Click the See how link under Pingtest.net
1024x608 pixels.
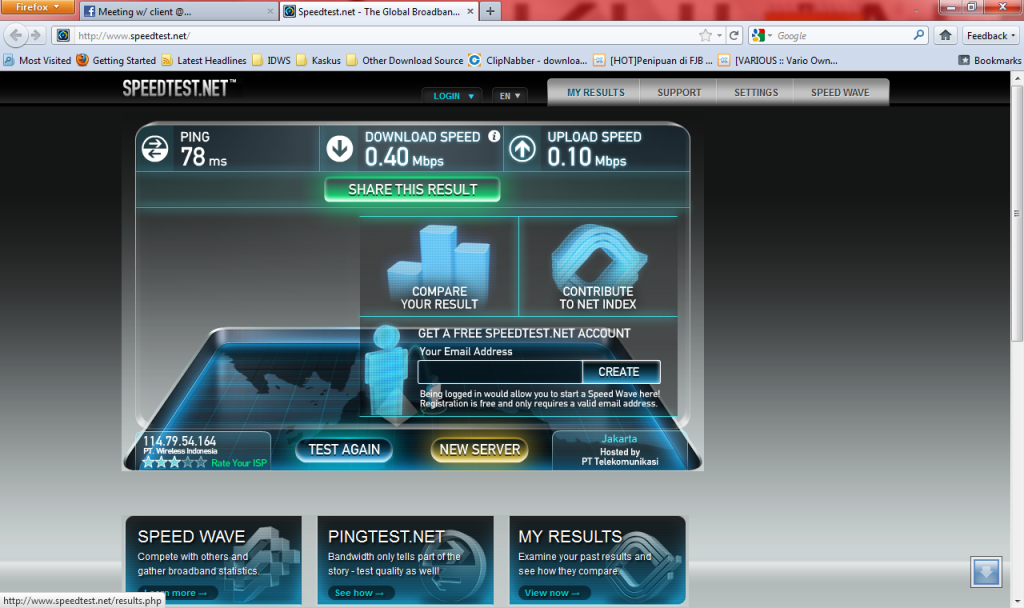click(x=361, y=593)
